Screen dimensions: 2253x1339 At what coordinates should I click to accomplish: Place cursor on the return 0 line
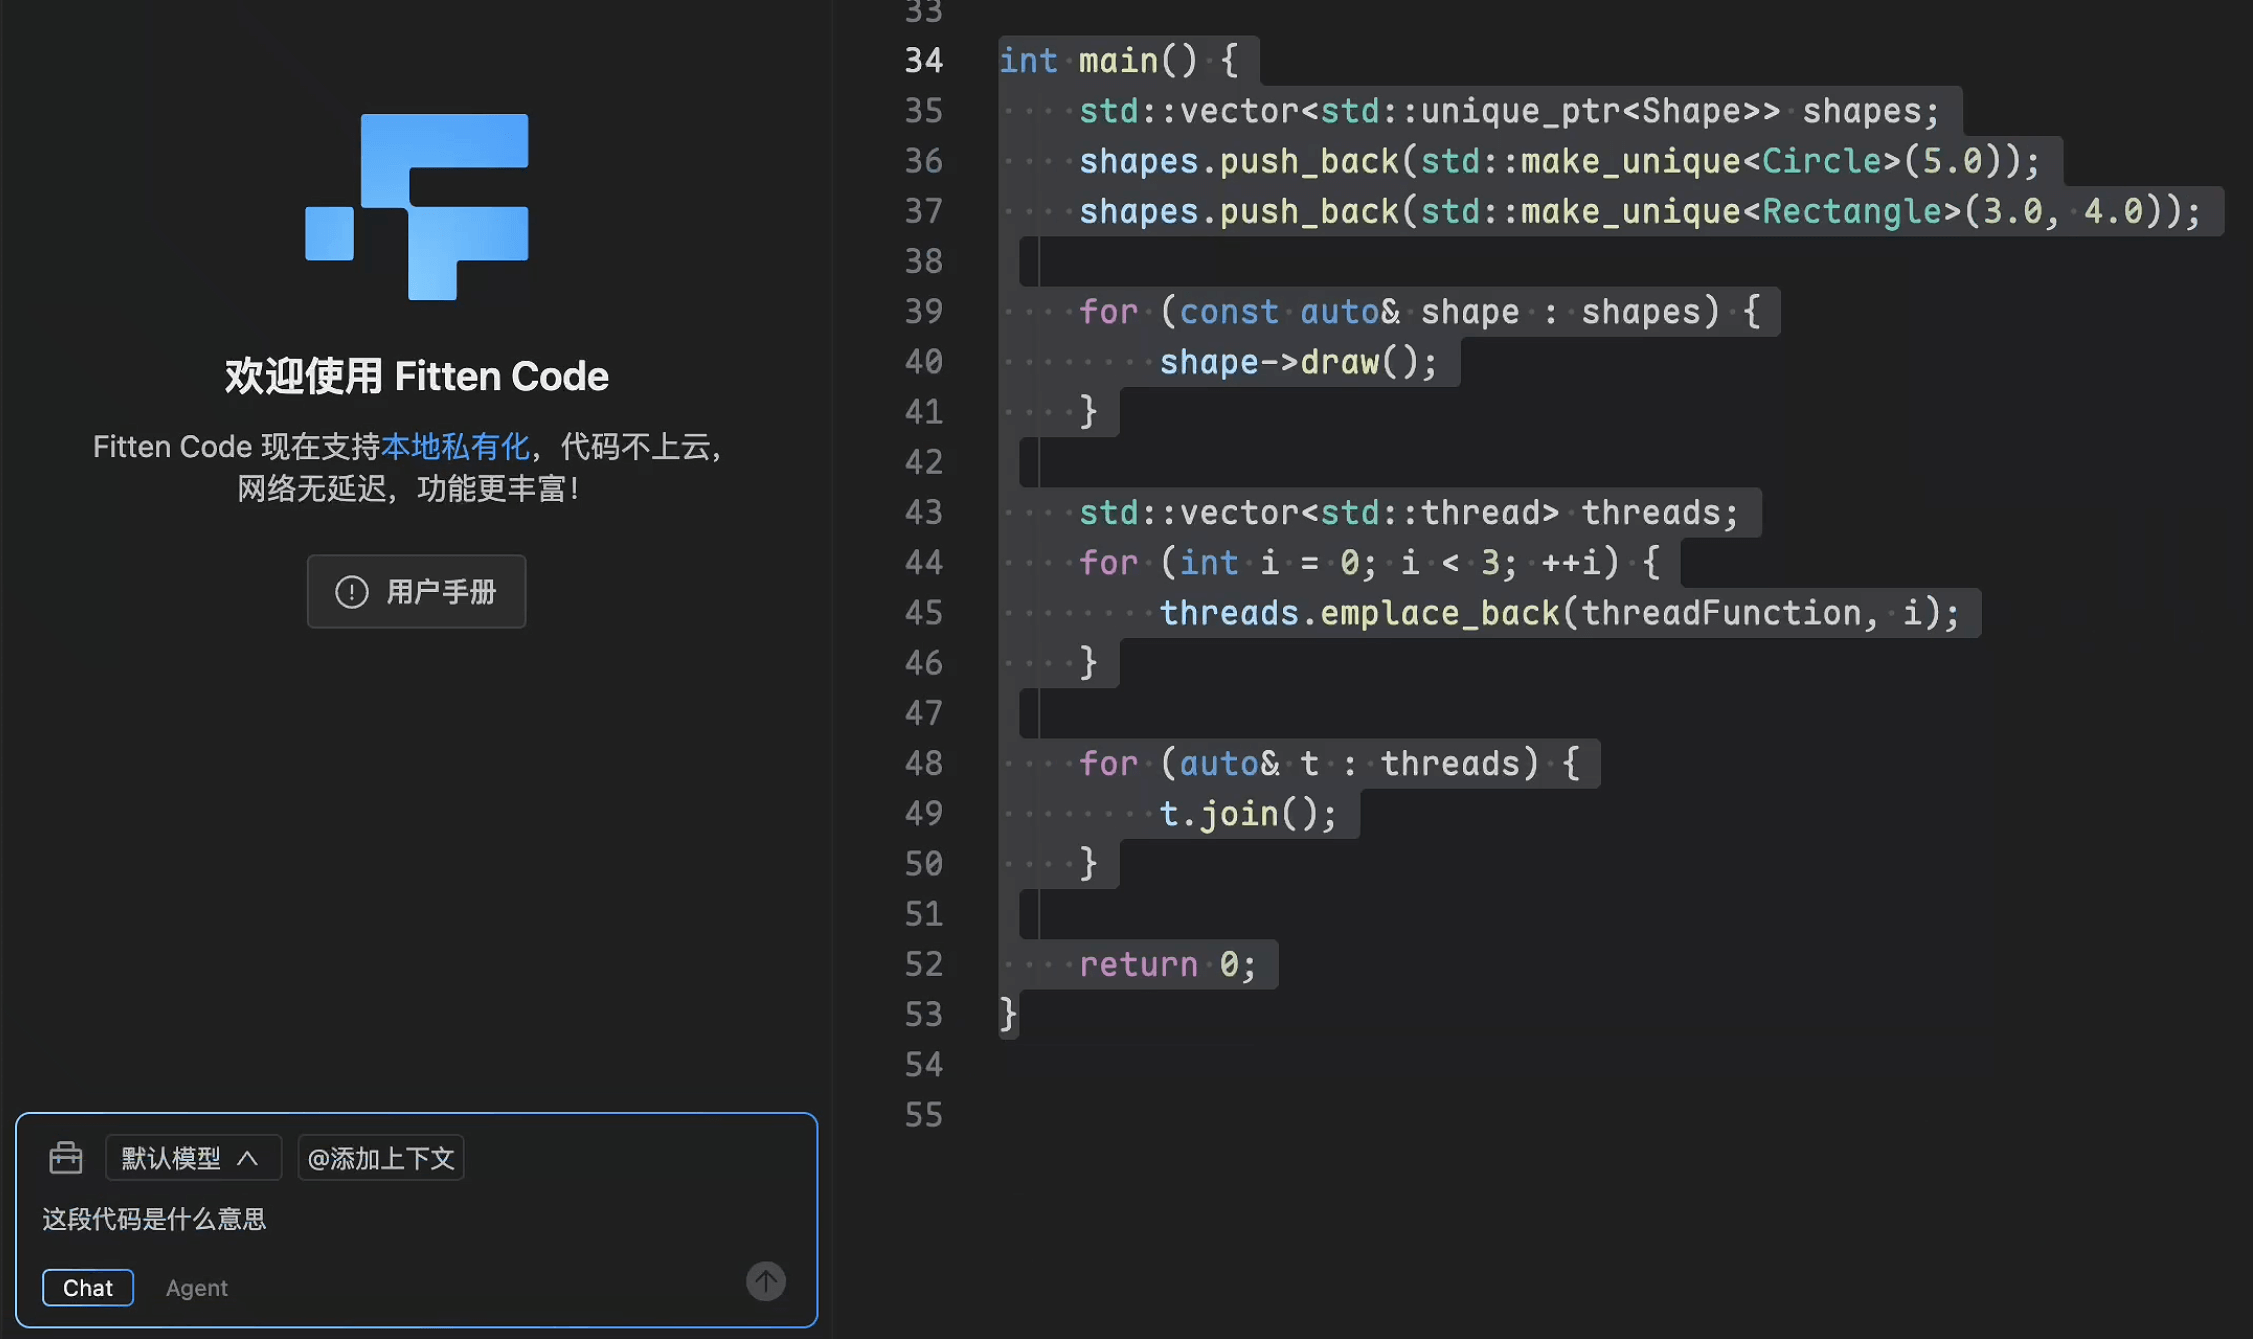click(x=1166, y=965)
